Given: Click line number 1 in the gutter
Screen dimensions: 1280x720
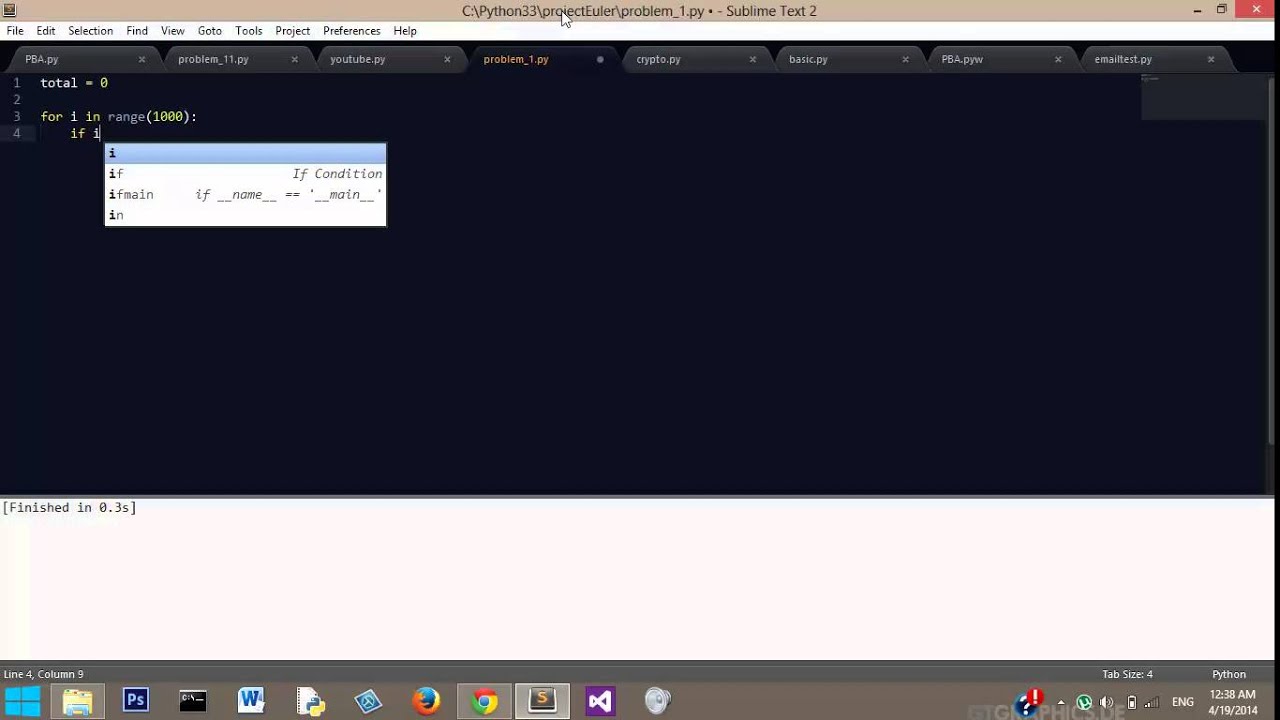Looking at the screenshot, I should pos(16,83).
